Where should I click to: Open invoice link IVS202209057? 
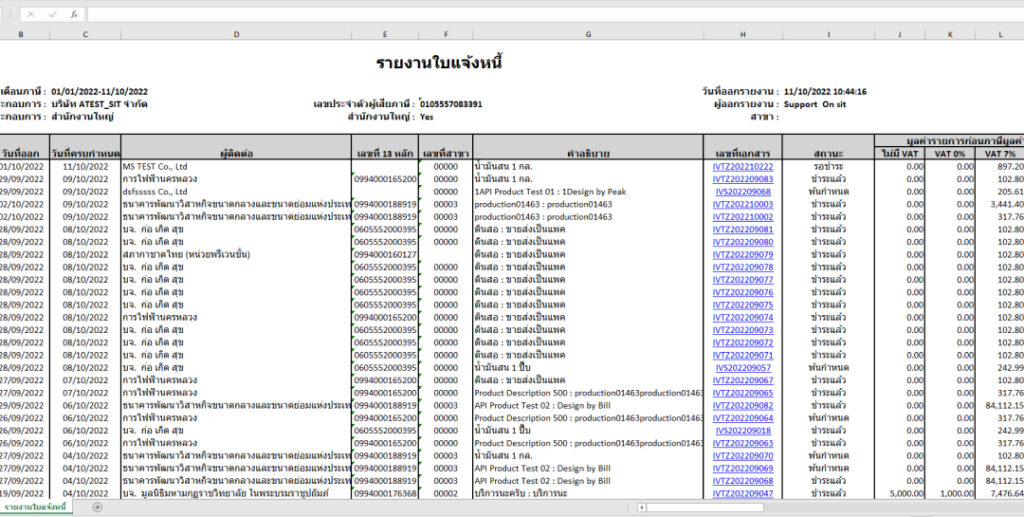pyautogui.click(x=742, y=368)
